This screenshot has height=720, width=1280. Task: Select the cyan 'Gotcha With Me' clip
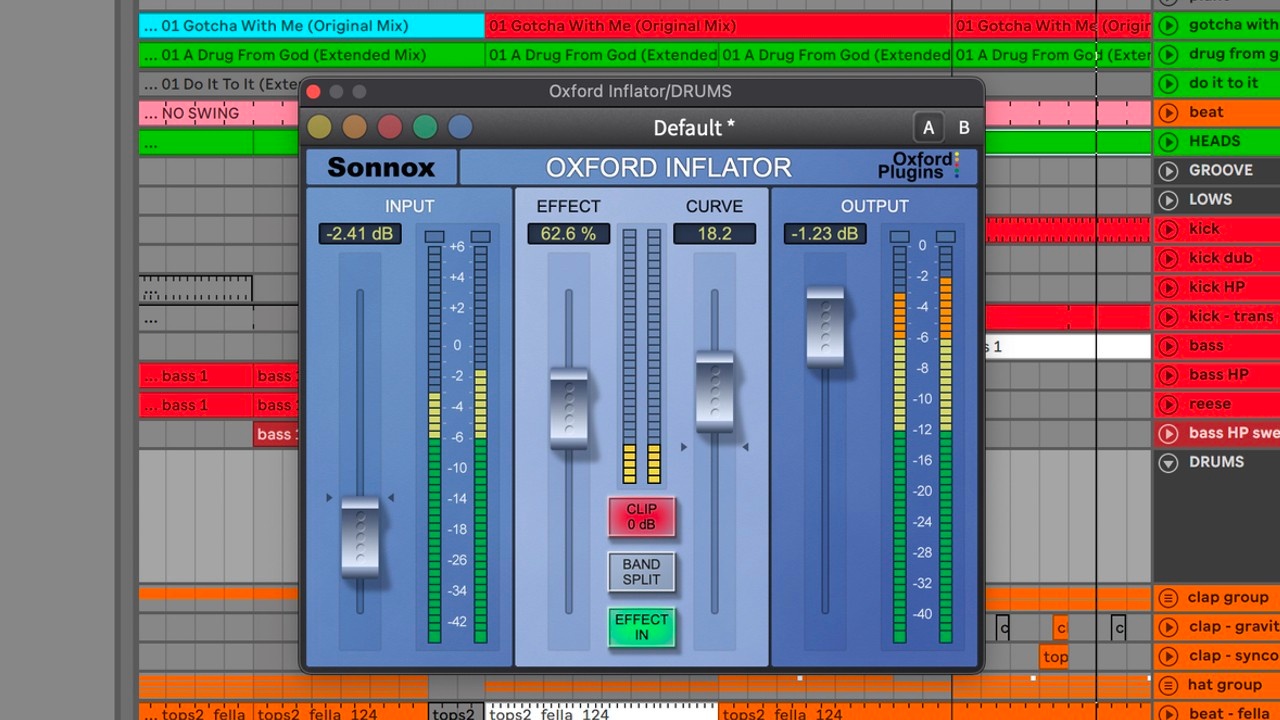tap(312, 25)
